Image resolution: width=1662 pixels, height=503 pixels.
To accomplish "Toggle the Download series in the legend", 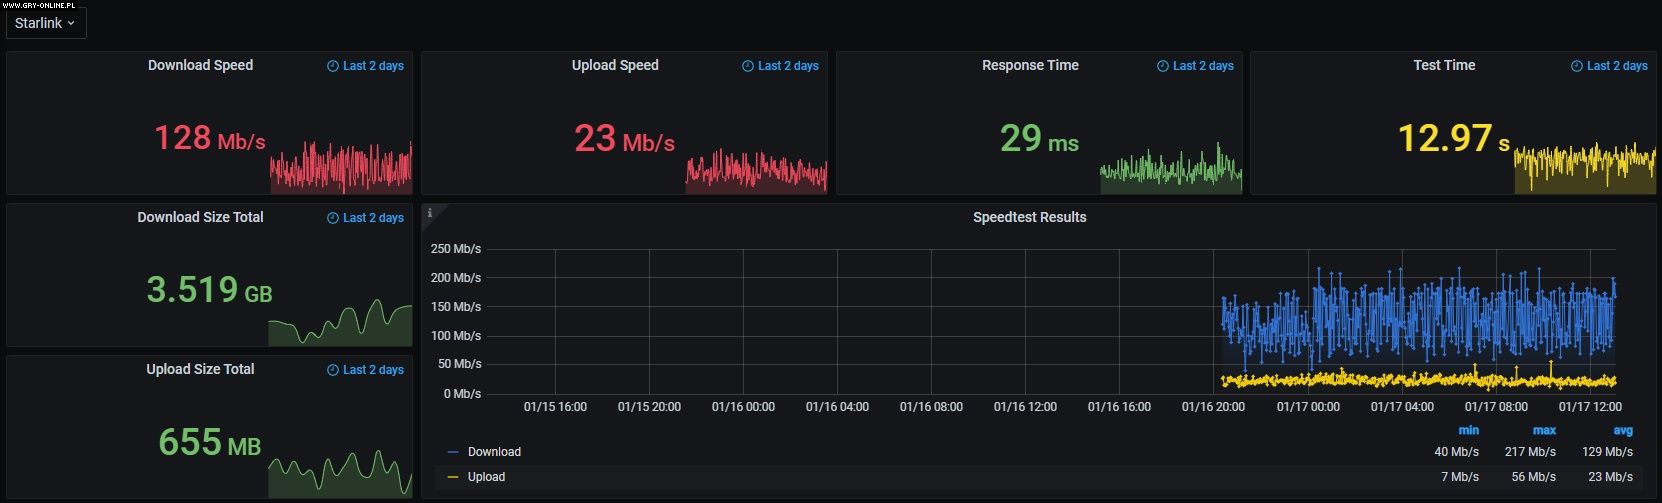I will point(494,452).
